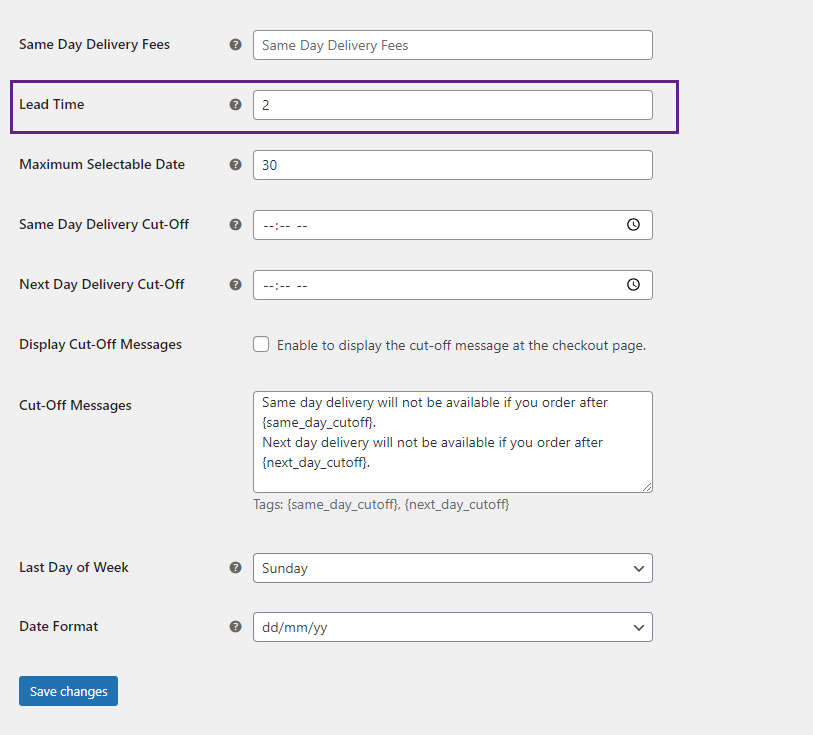
Task: Click the Next Day Delivery Cut-Off time field
Action: coord(453,285)
